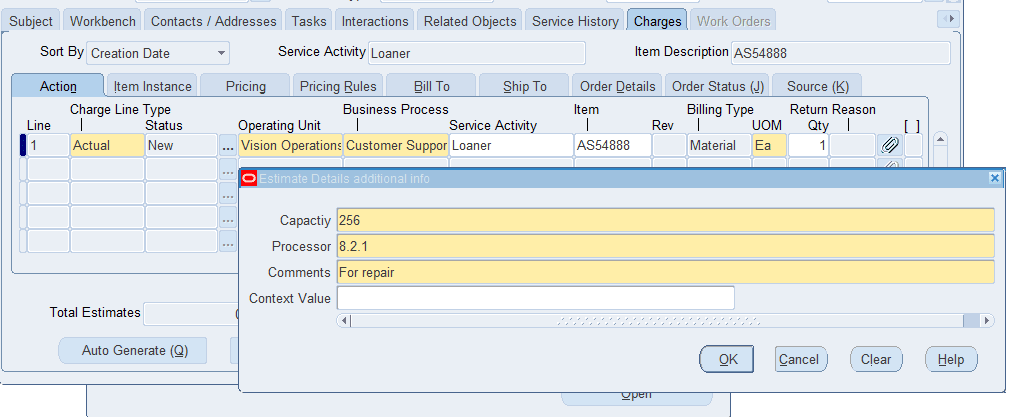The width and height of the screenshot is (1031, 417).
Task: Select Service Activity cell 'Loaner' in line 1
Action: 512,145
